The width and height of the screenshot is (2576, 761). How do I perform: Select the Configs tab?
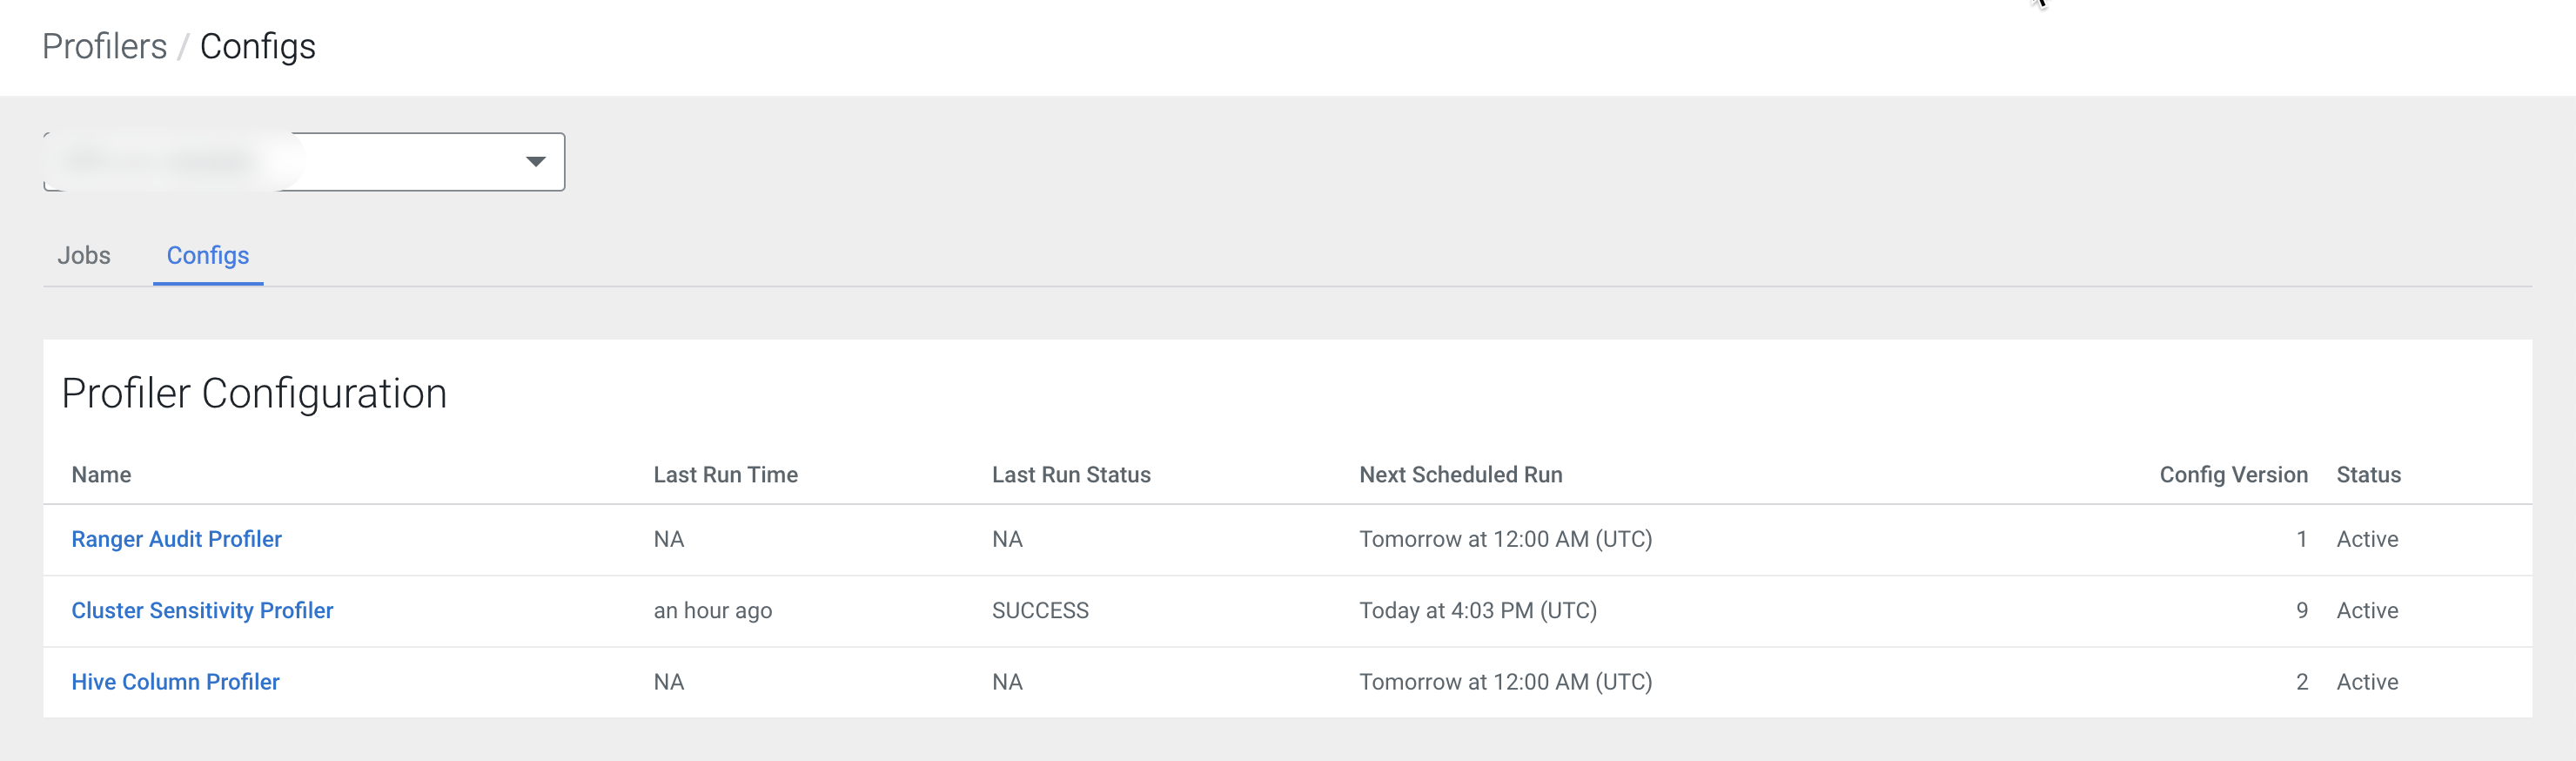pos(207,256)
